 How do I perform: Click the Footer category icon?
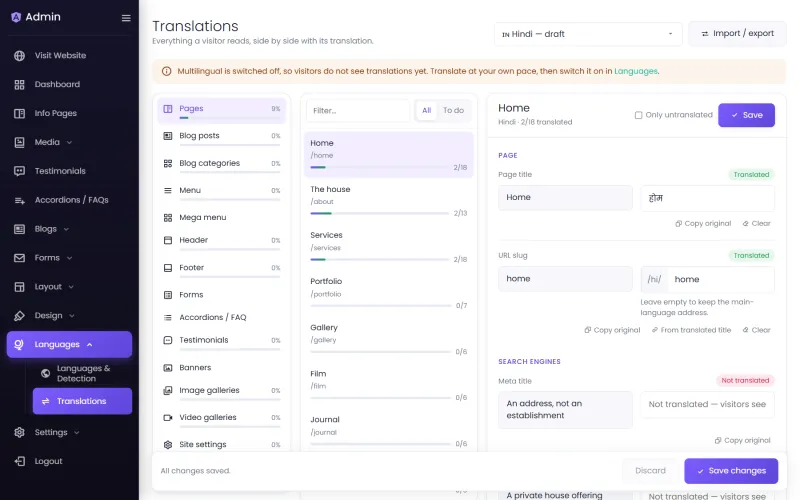(167, 267)
